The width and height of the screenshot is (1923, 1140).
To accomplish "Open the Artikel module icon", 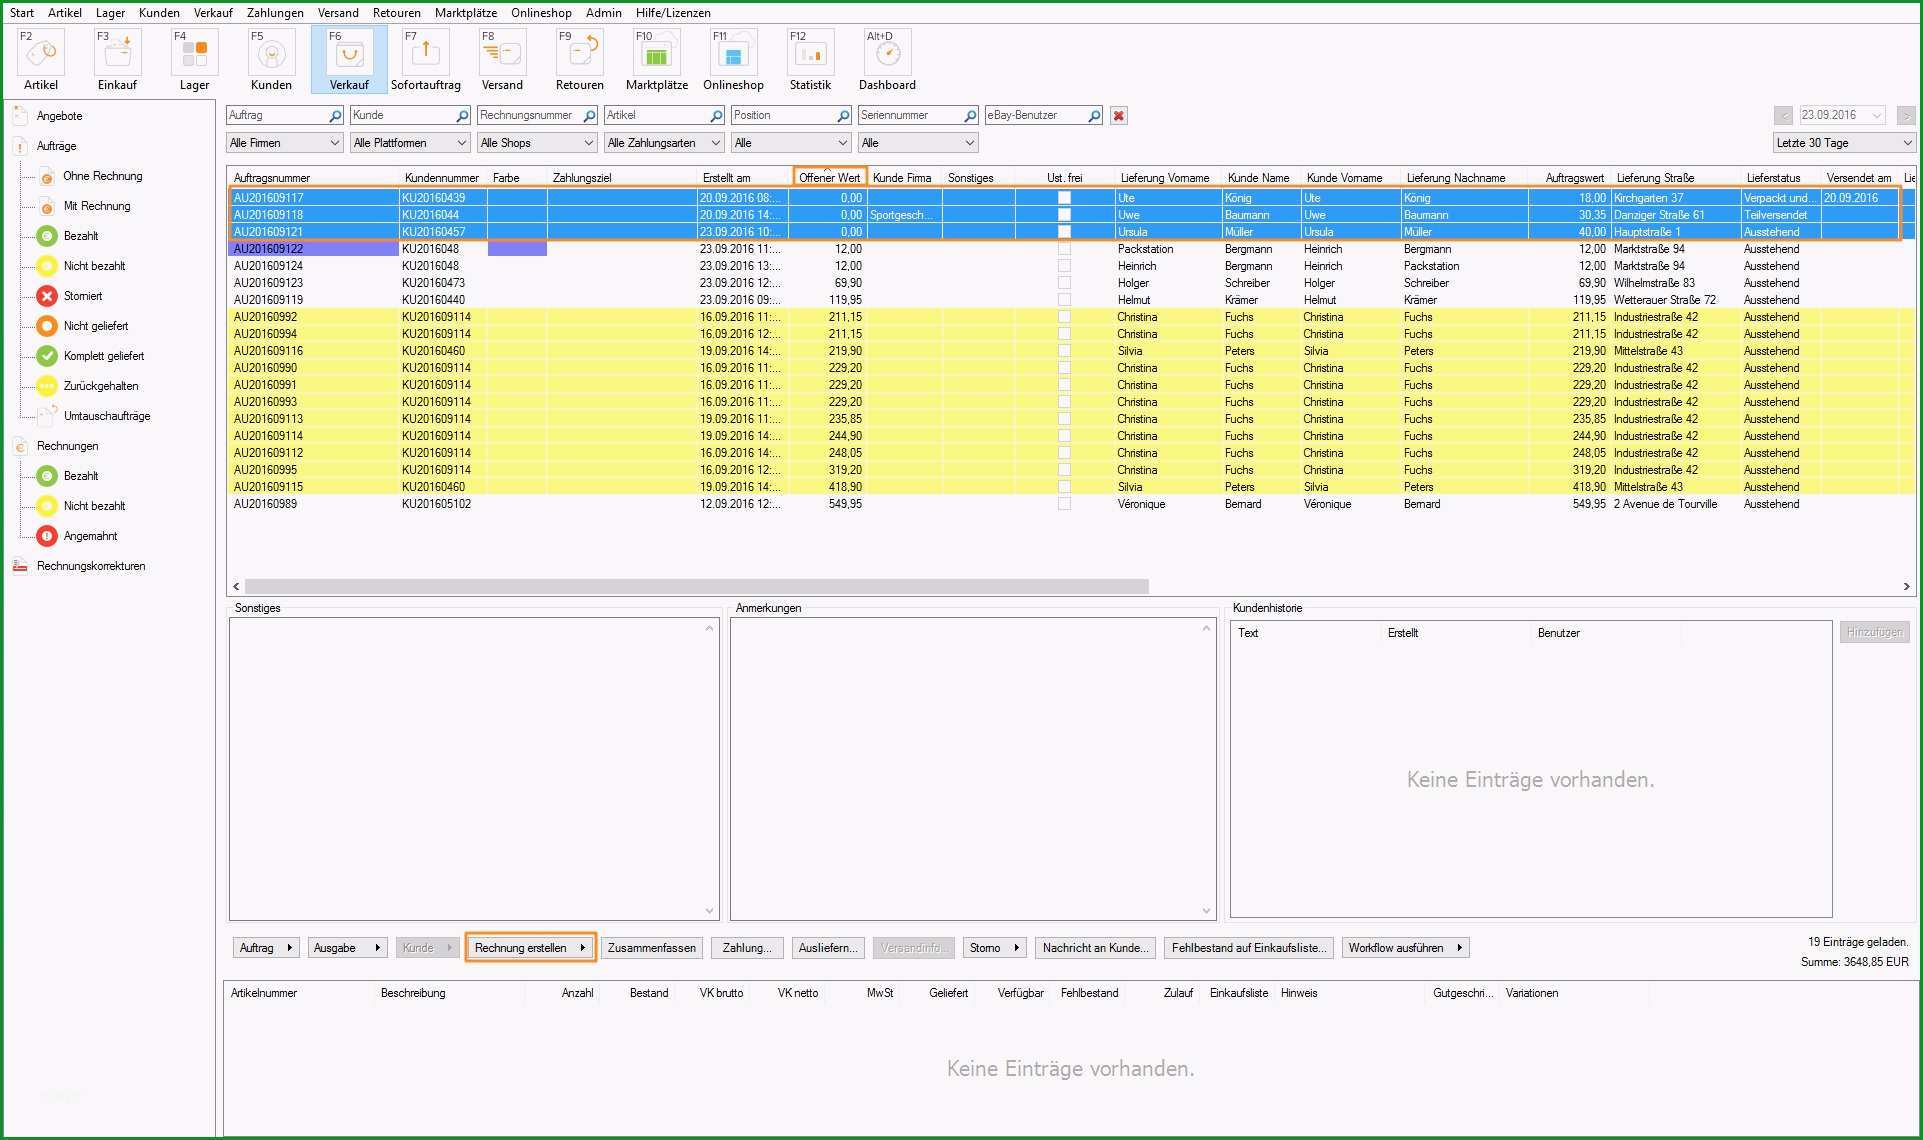I will tap(41, 60).
